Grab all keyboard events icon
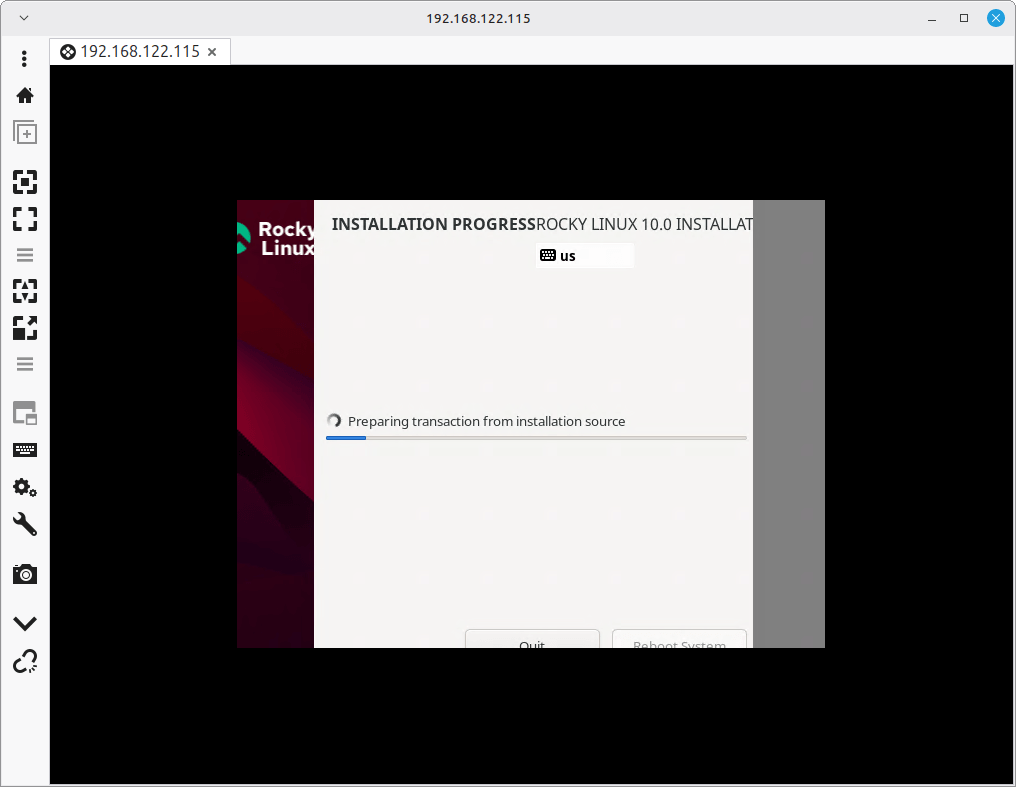This screenshot has height=787, width=1016. (x=25, y=450)
